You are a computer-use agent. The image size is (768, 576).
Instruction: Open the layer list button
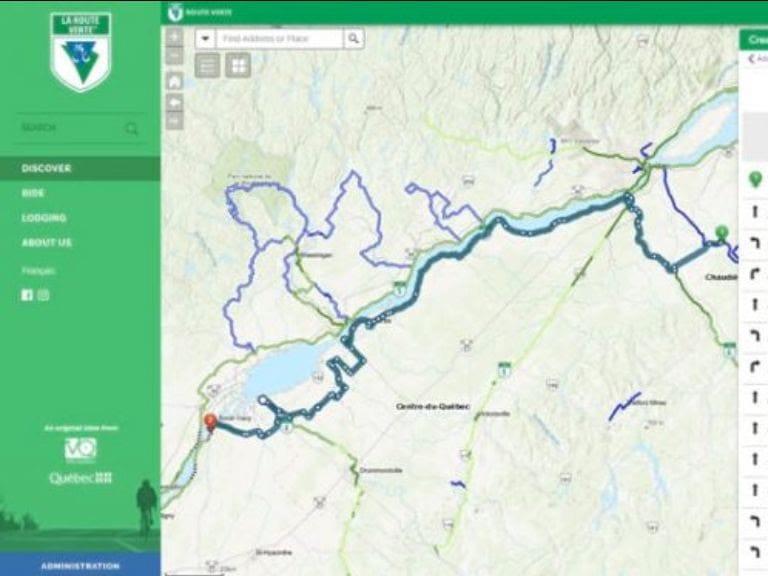(207, 65)
